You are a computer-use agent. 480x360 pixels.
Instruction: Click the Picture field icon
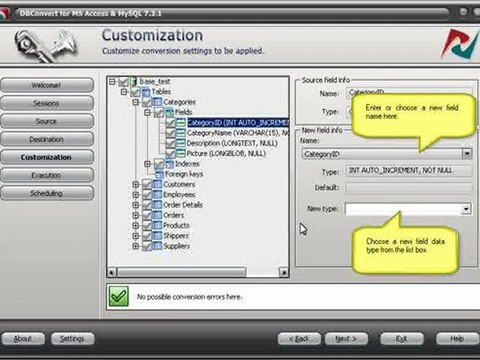tap(181, 154)
